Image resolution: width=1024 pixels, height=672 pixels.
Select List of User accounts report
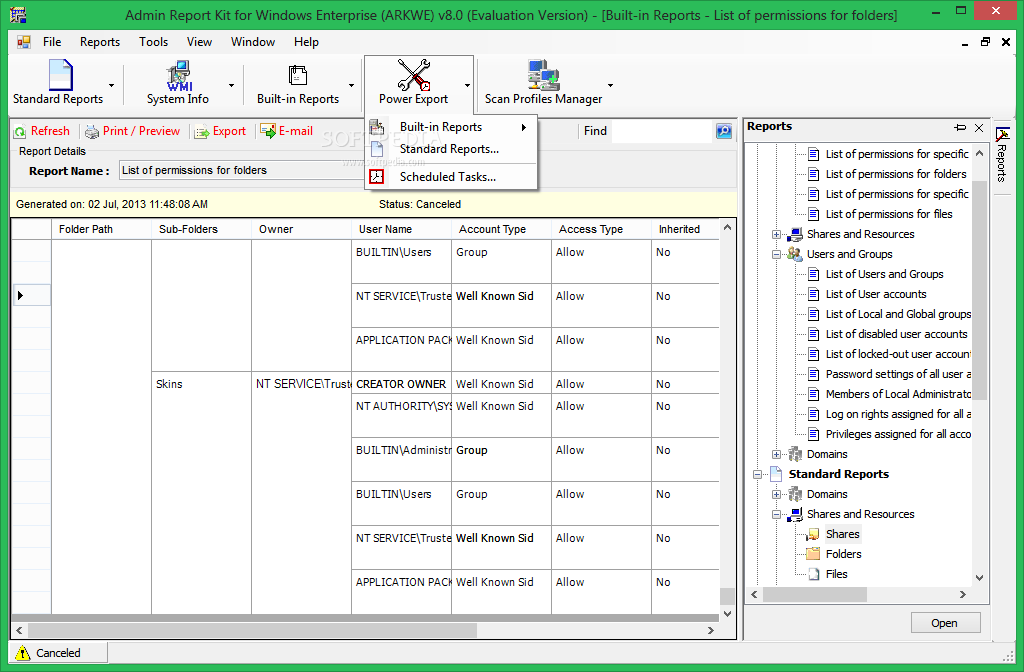876,294
